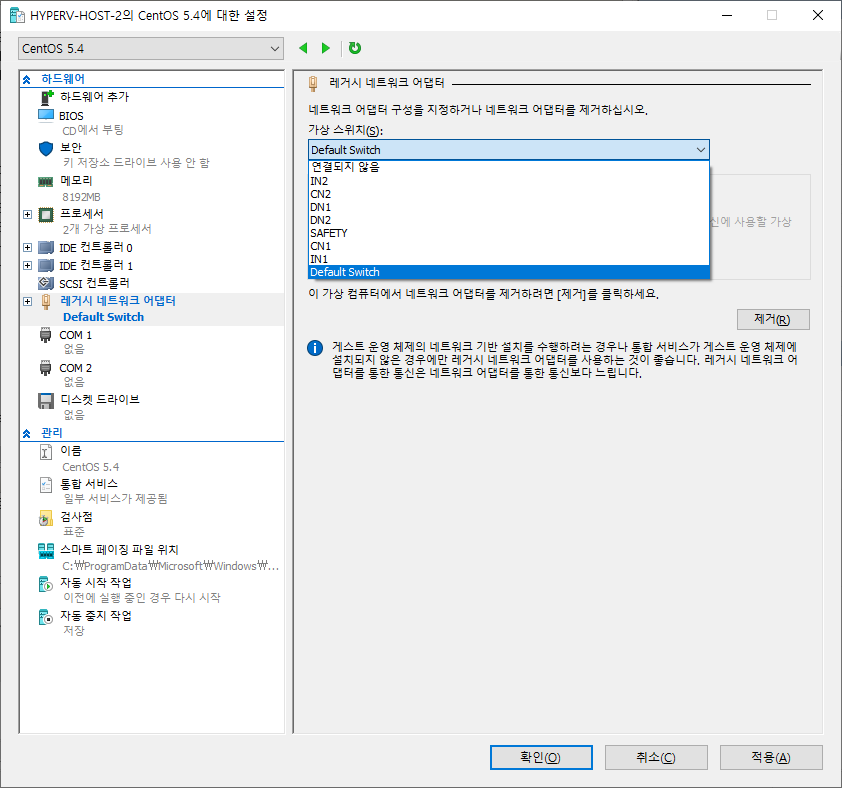
Task: Click the green refresh icon
Action: click(355, 48)
